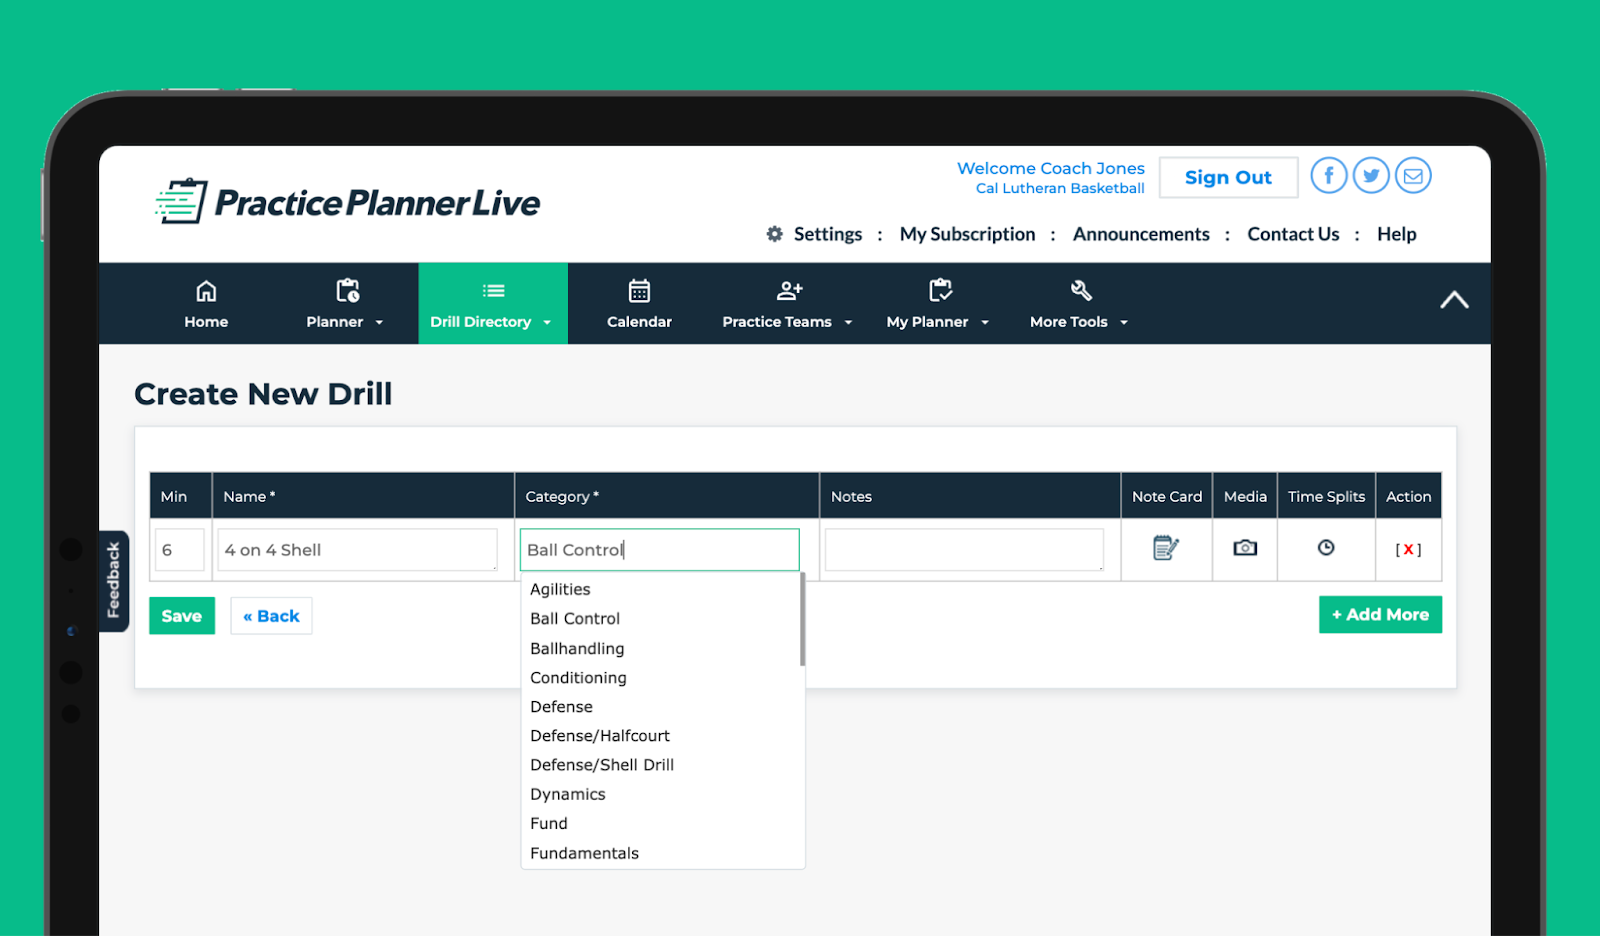Expand the Planner dropdown arrow
The height and width of the screenshot is (936, 1600).
[379, 323]
